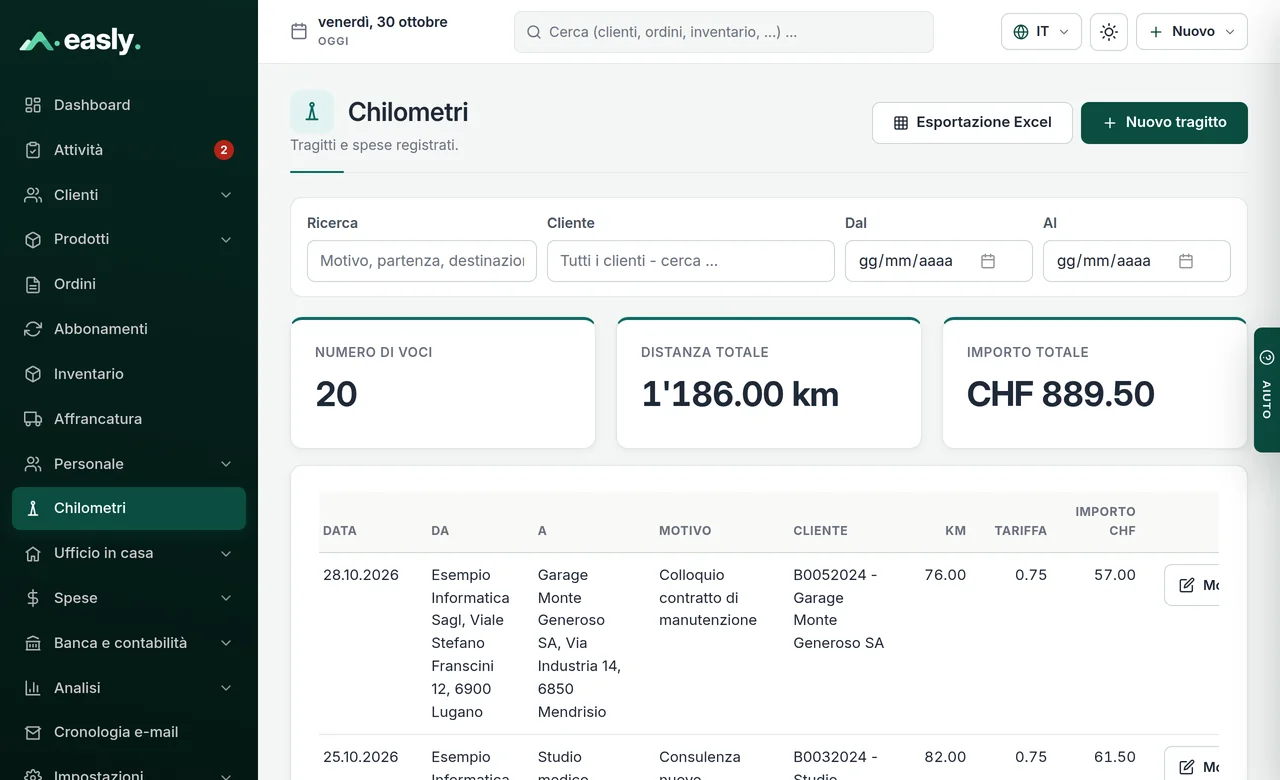Open Dashboard from the sidebar
This screenshot has width=1280, height=780.
click(x=128, y=105)
